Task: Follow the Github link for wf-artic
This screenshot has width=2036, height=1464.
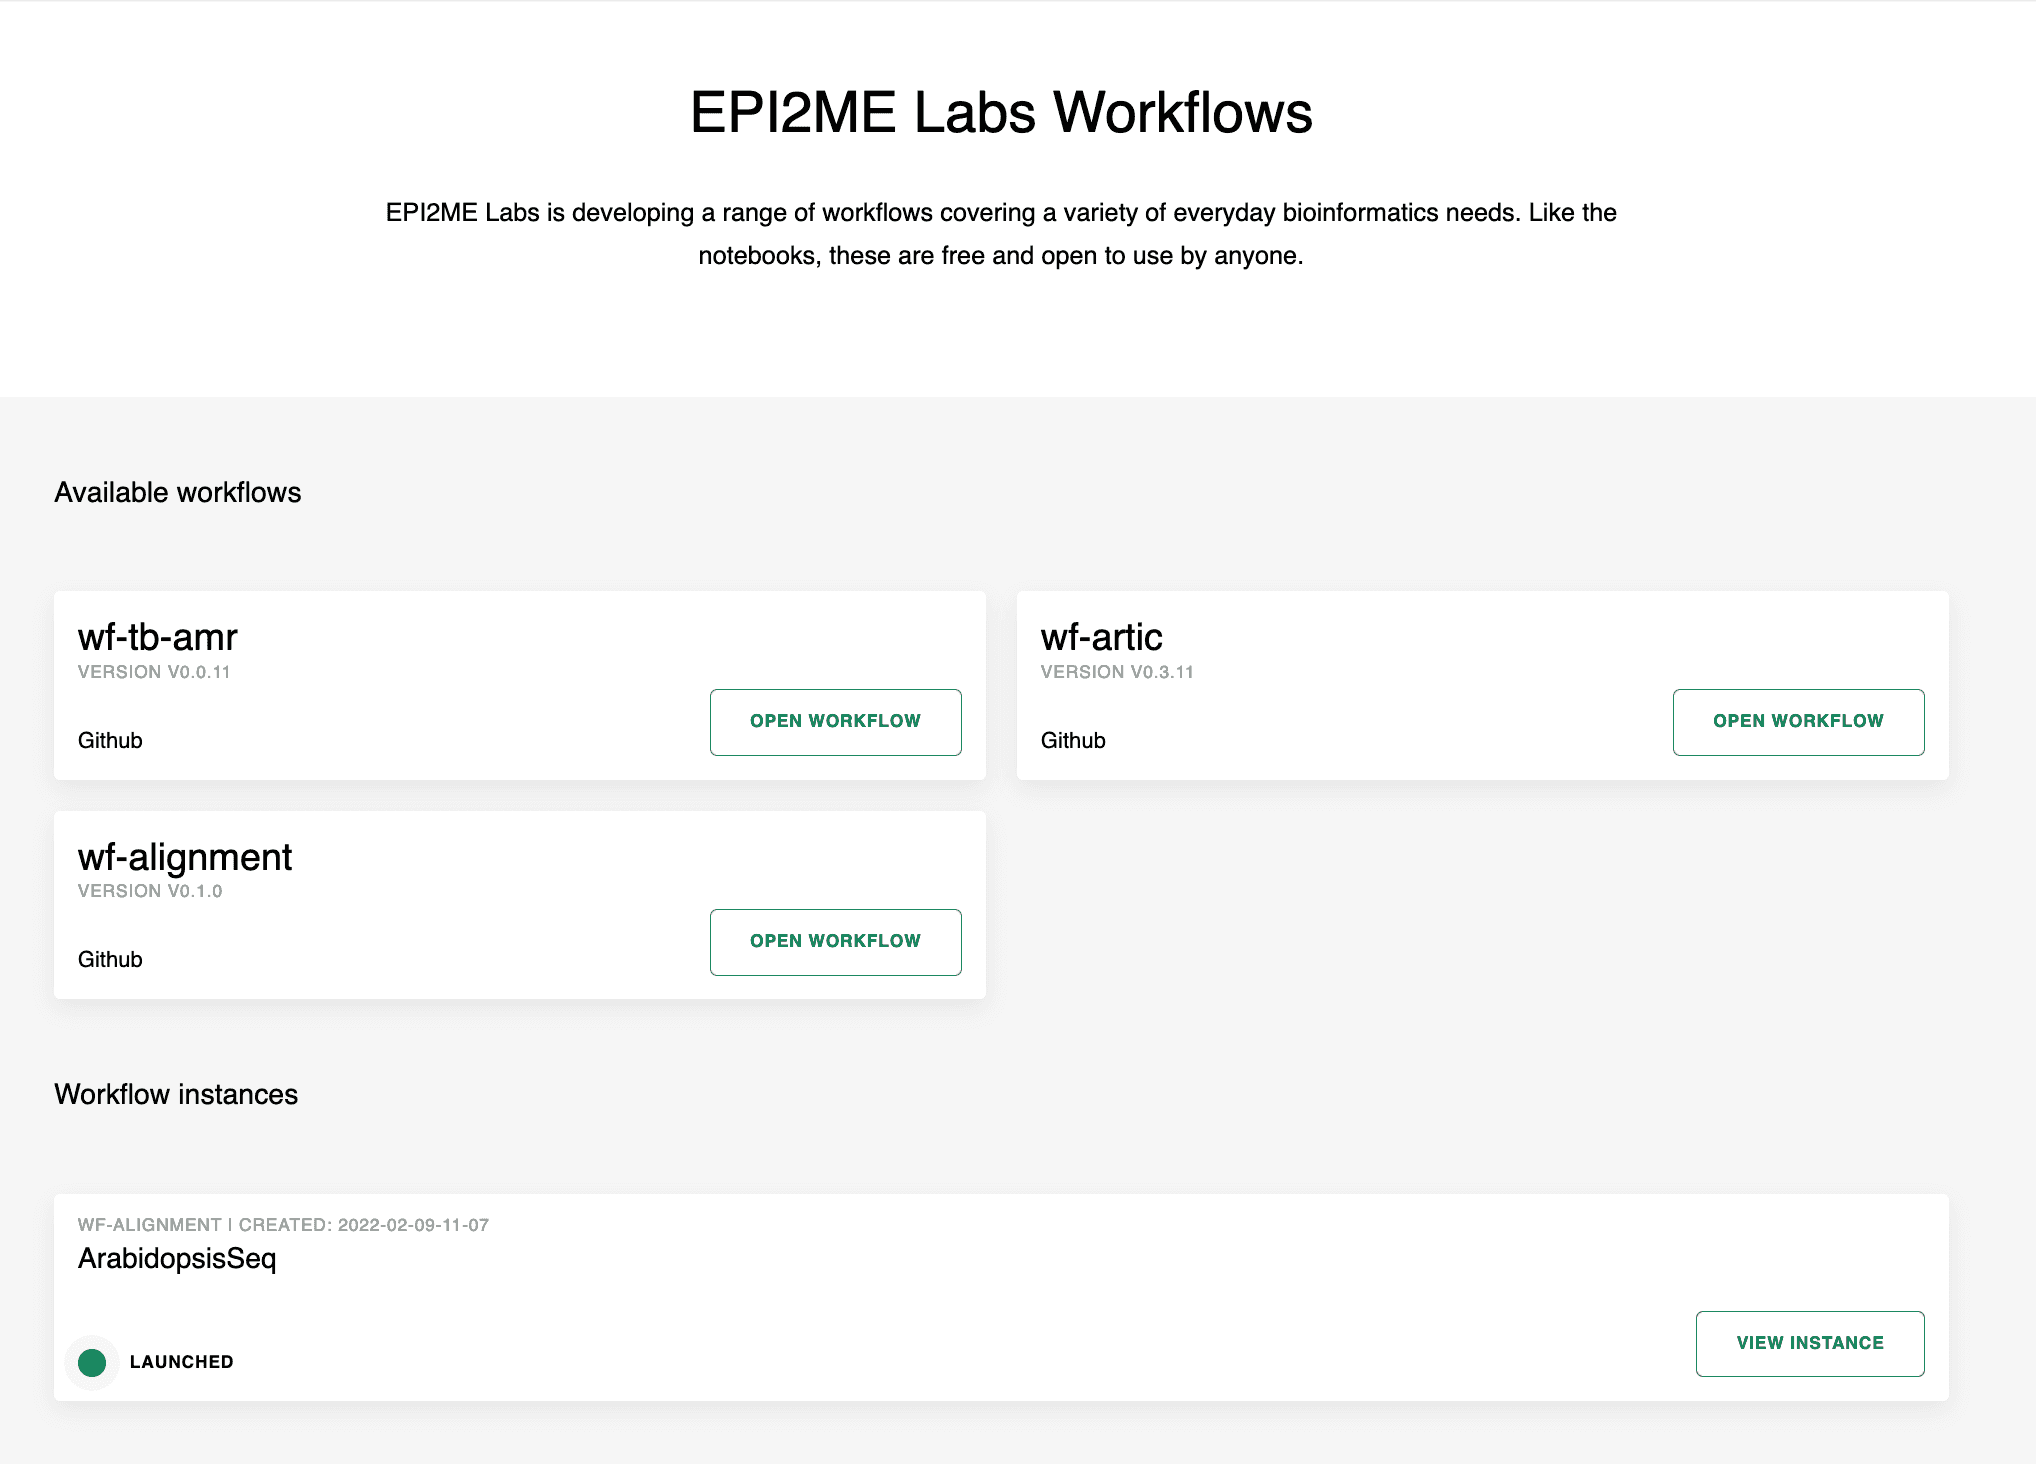Action: 1073,740
